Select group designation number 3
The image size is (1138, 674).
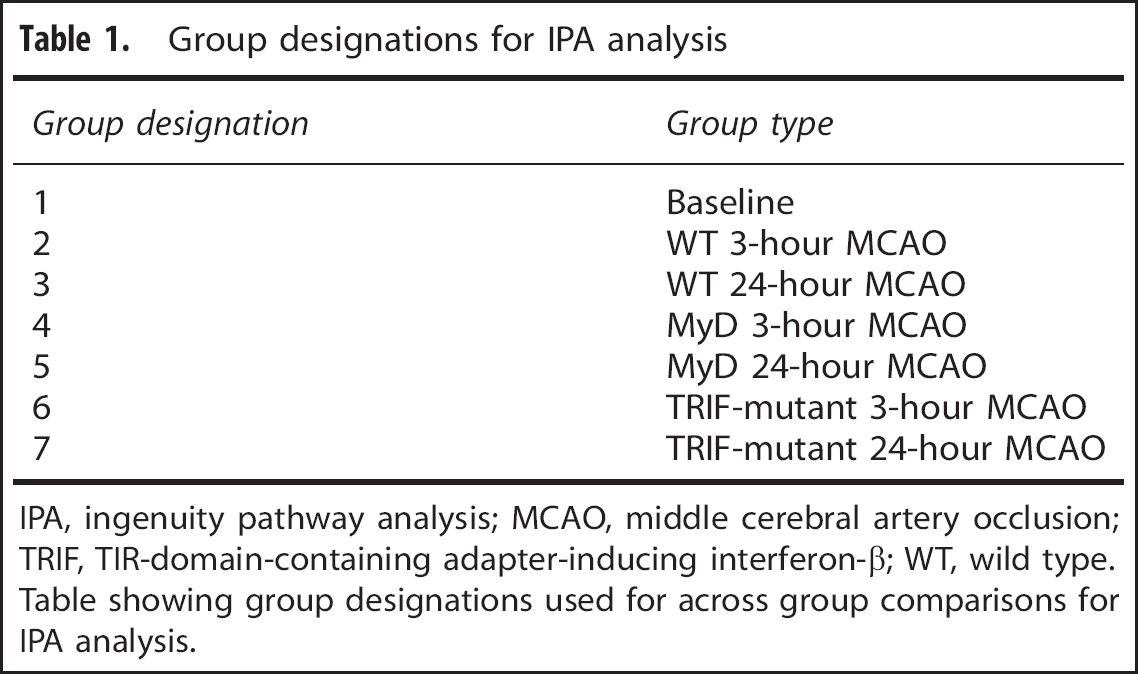click(41, 284)
